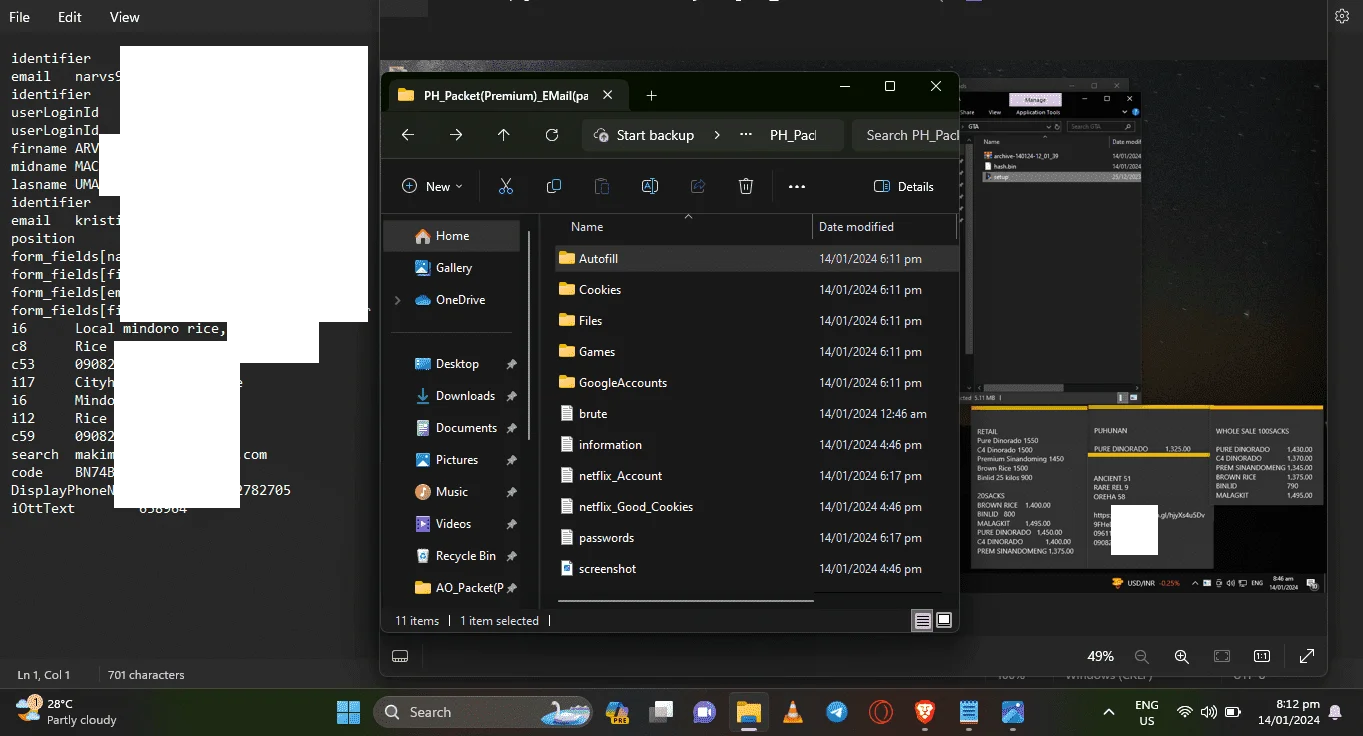
Task: Enter fullscreen in the image viewer
Action: 1307,656
